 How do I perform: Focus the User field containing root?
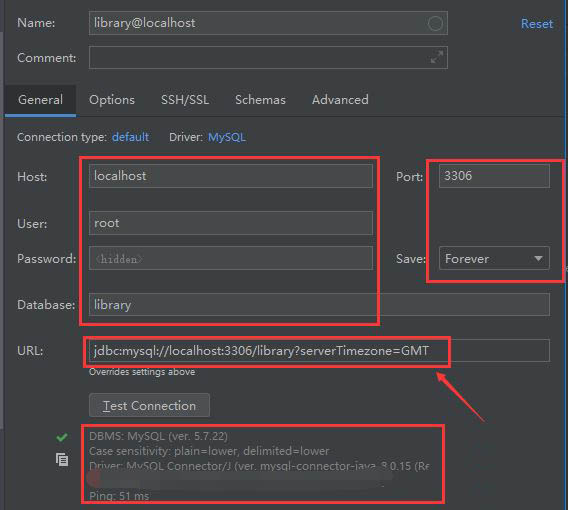click(x=231, y=223)
